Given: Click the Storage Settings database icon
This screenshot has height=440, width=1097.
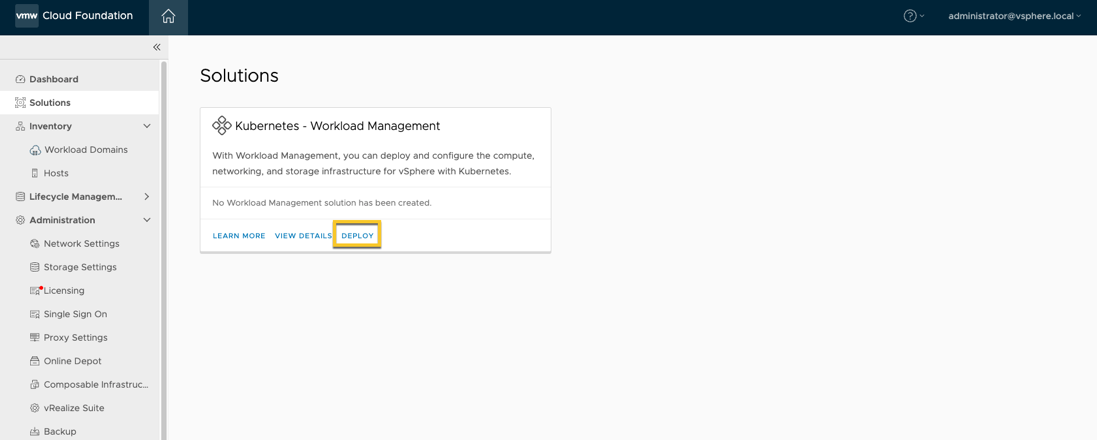Looking at the screenshot, I should pyautogui.click(x=35, y=267).
